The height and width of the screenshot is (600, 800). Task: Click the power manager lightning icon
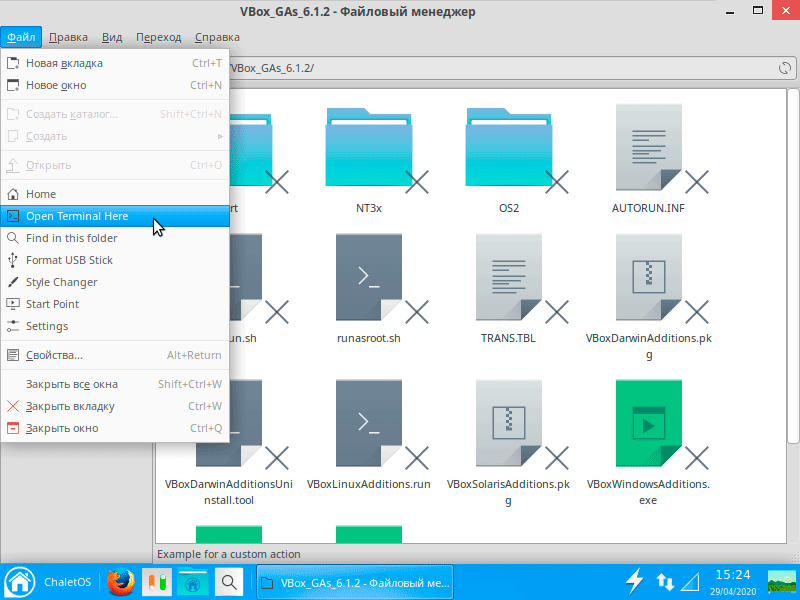634,581
